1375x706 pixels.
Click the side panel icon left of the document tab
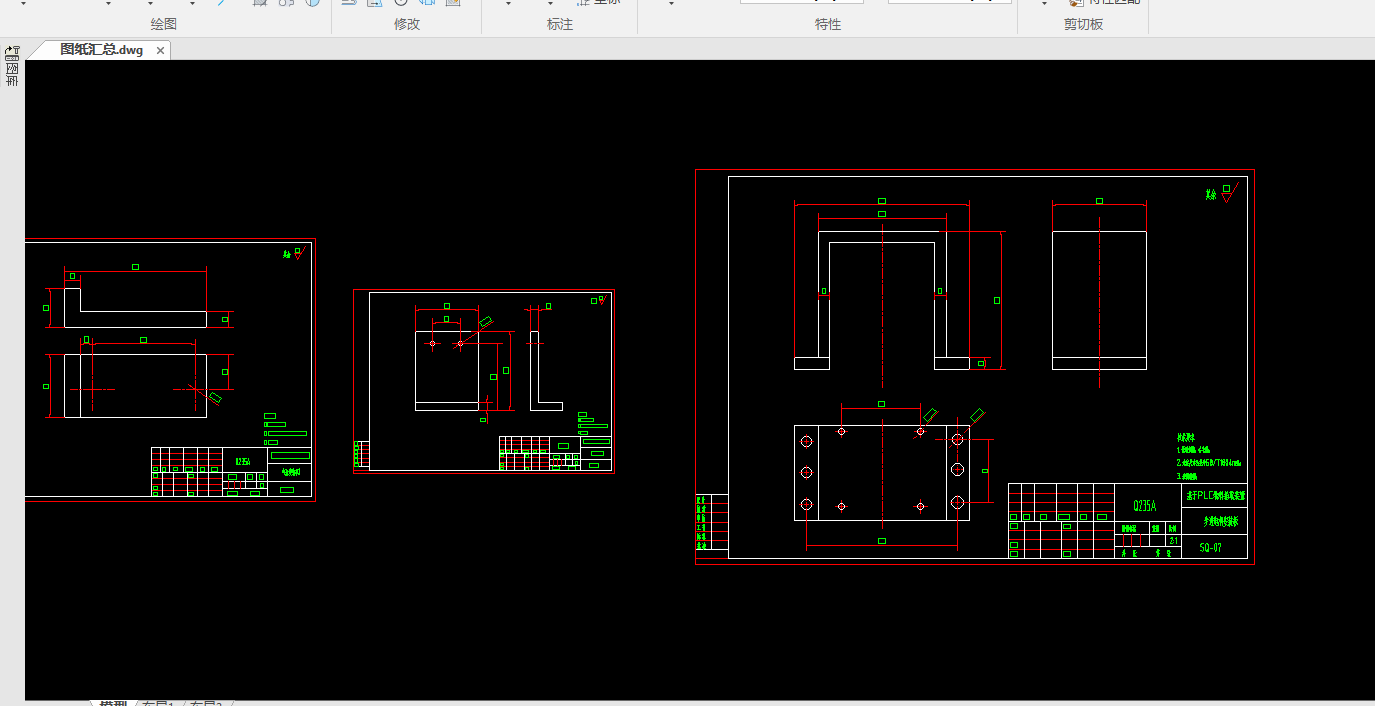[12, 66]
